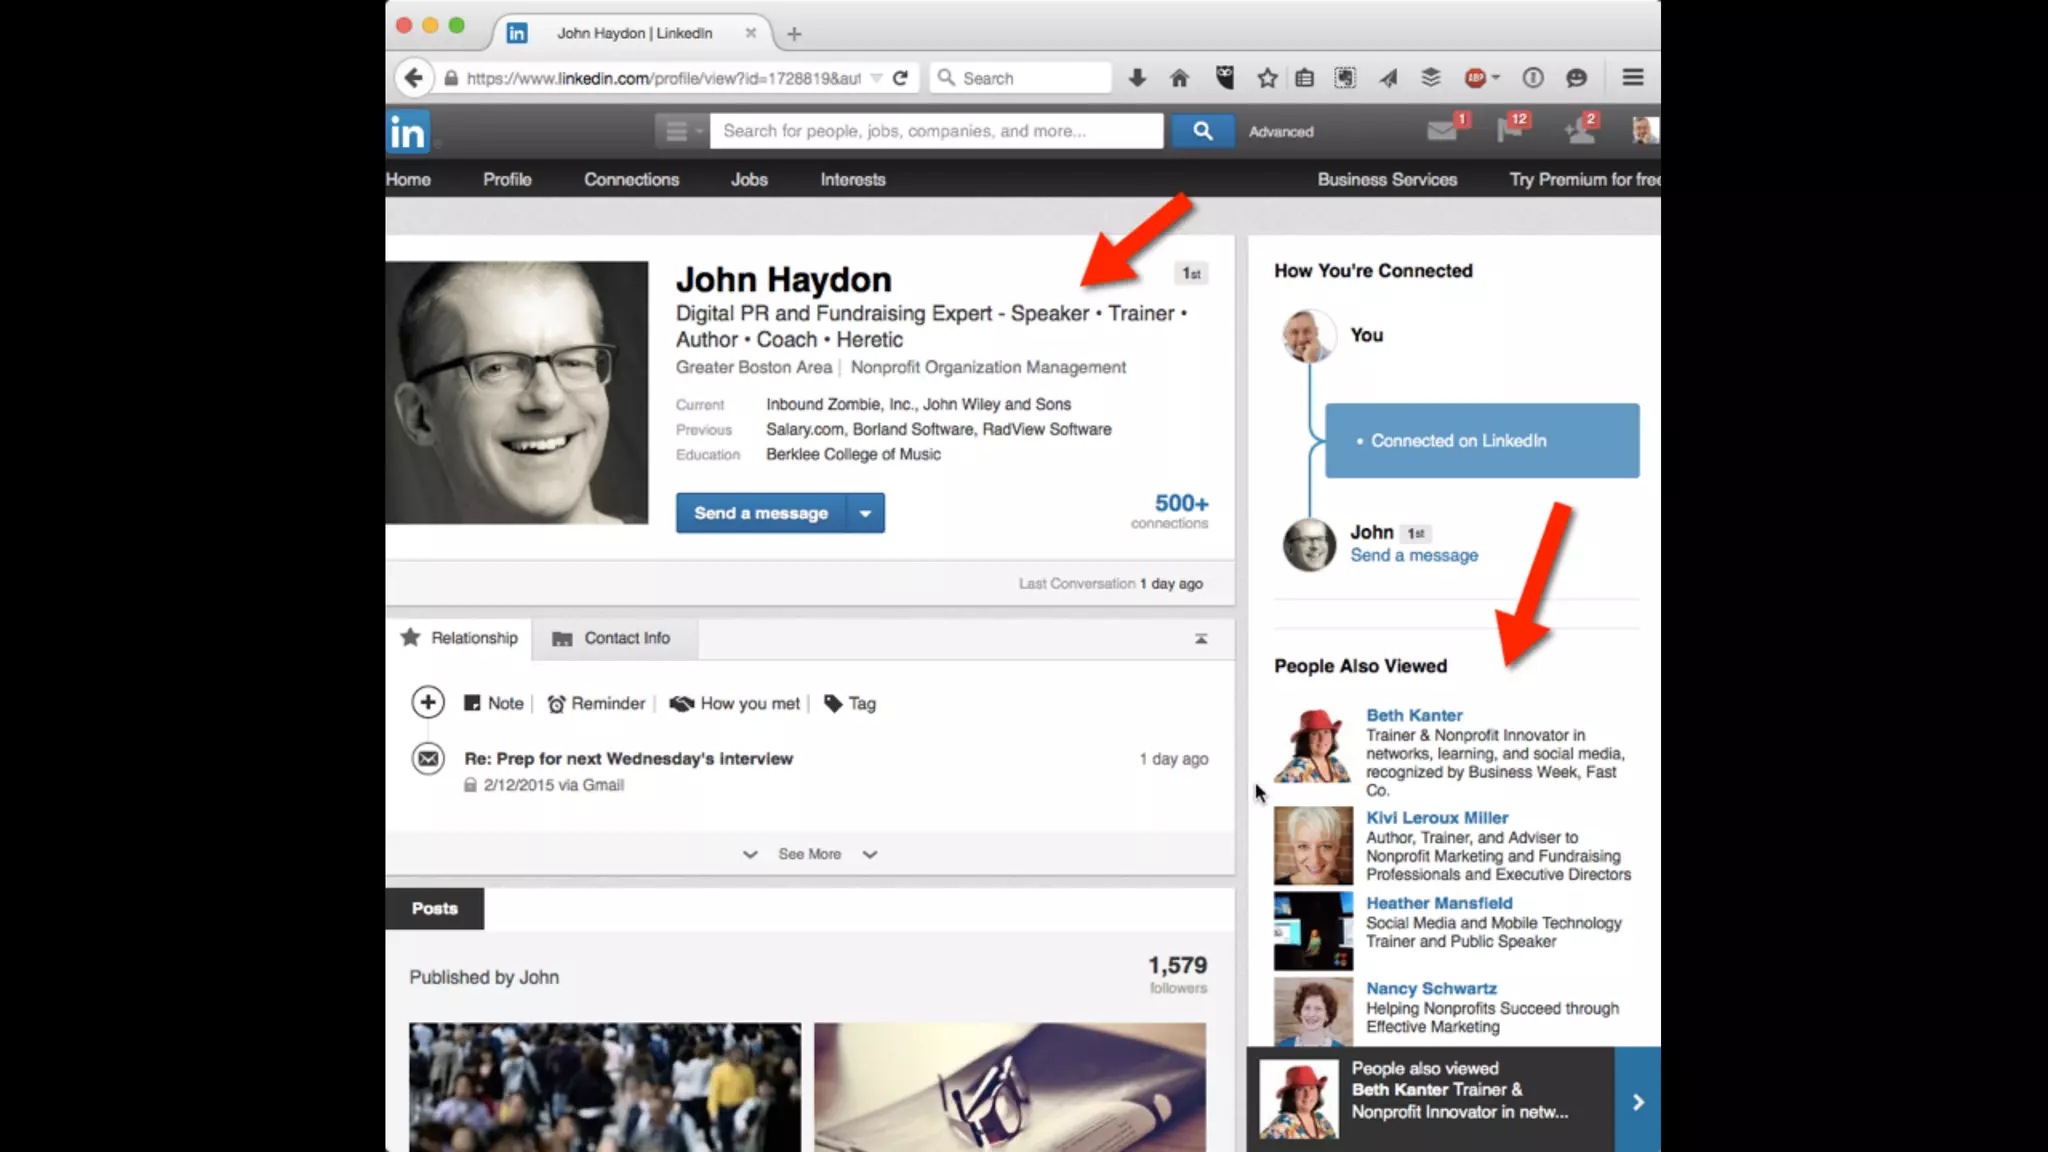Click John Haydon's profile photo
2048x1152 pixels.
pyautogui.click(x=517, y=393)
